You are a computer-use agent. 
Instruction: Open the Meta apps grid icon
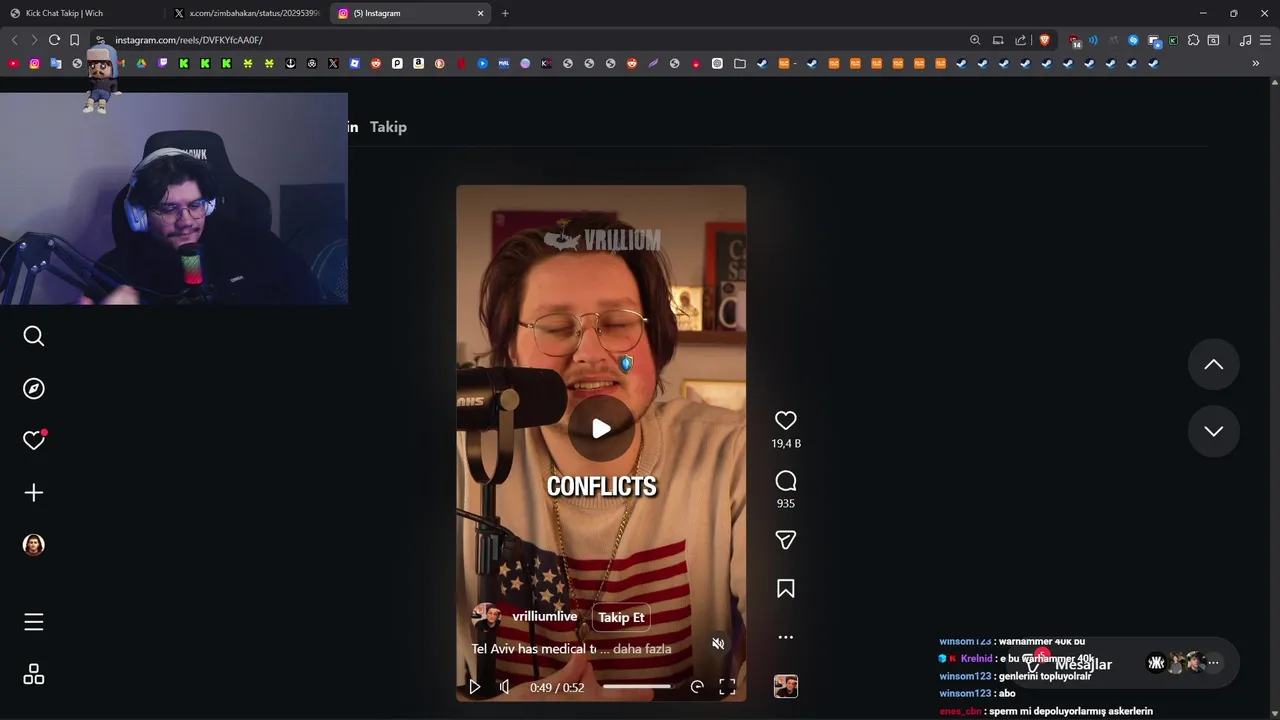click(x=34, y=675)
